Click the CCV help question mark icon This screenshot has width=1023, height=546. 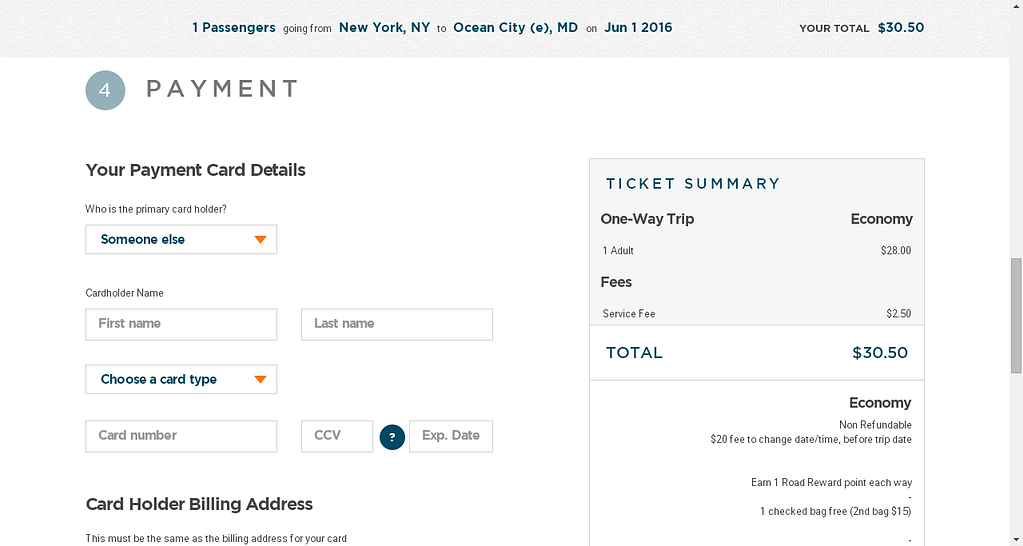[x=392, y=437]
